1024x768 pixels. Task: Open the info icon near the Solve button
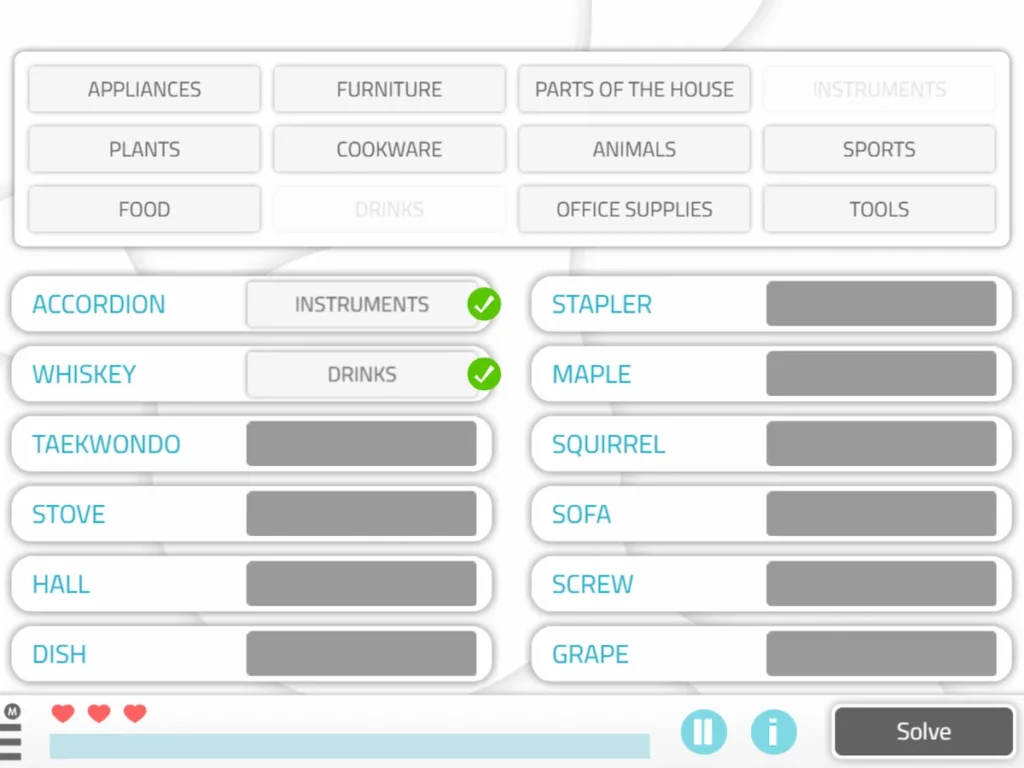coord(774,732)
